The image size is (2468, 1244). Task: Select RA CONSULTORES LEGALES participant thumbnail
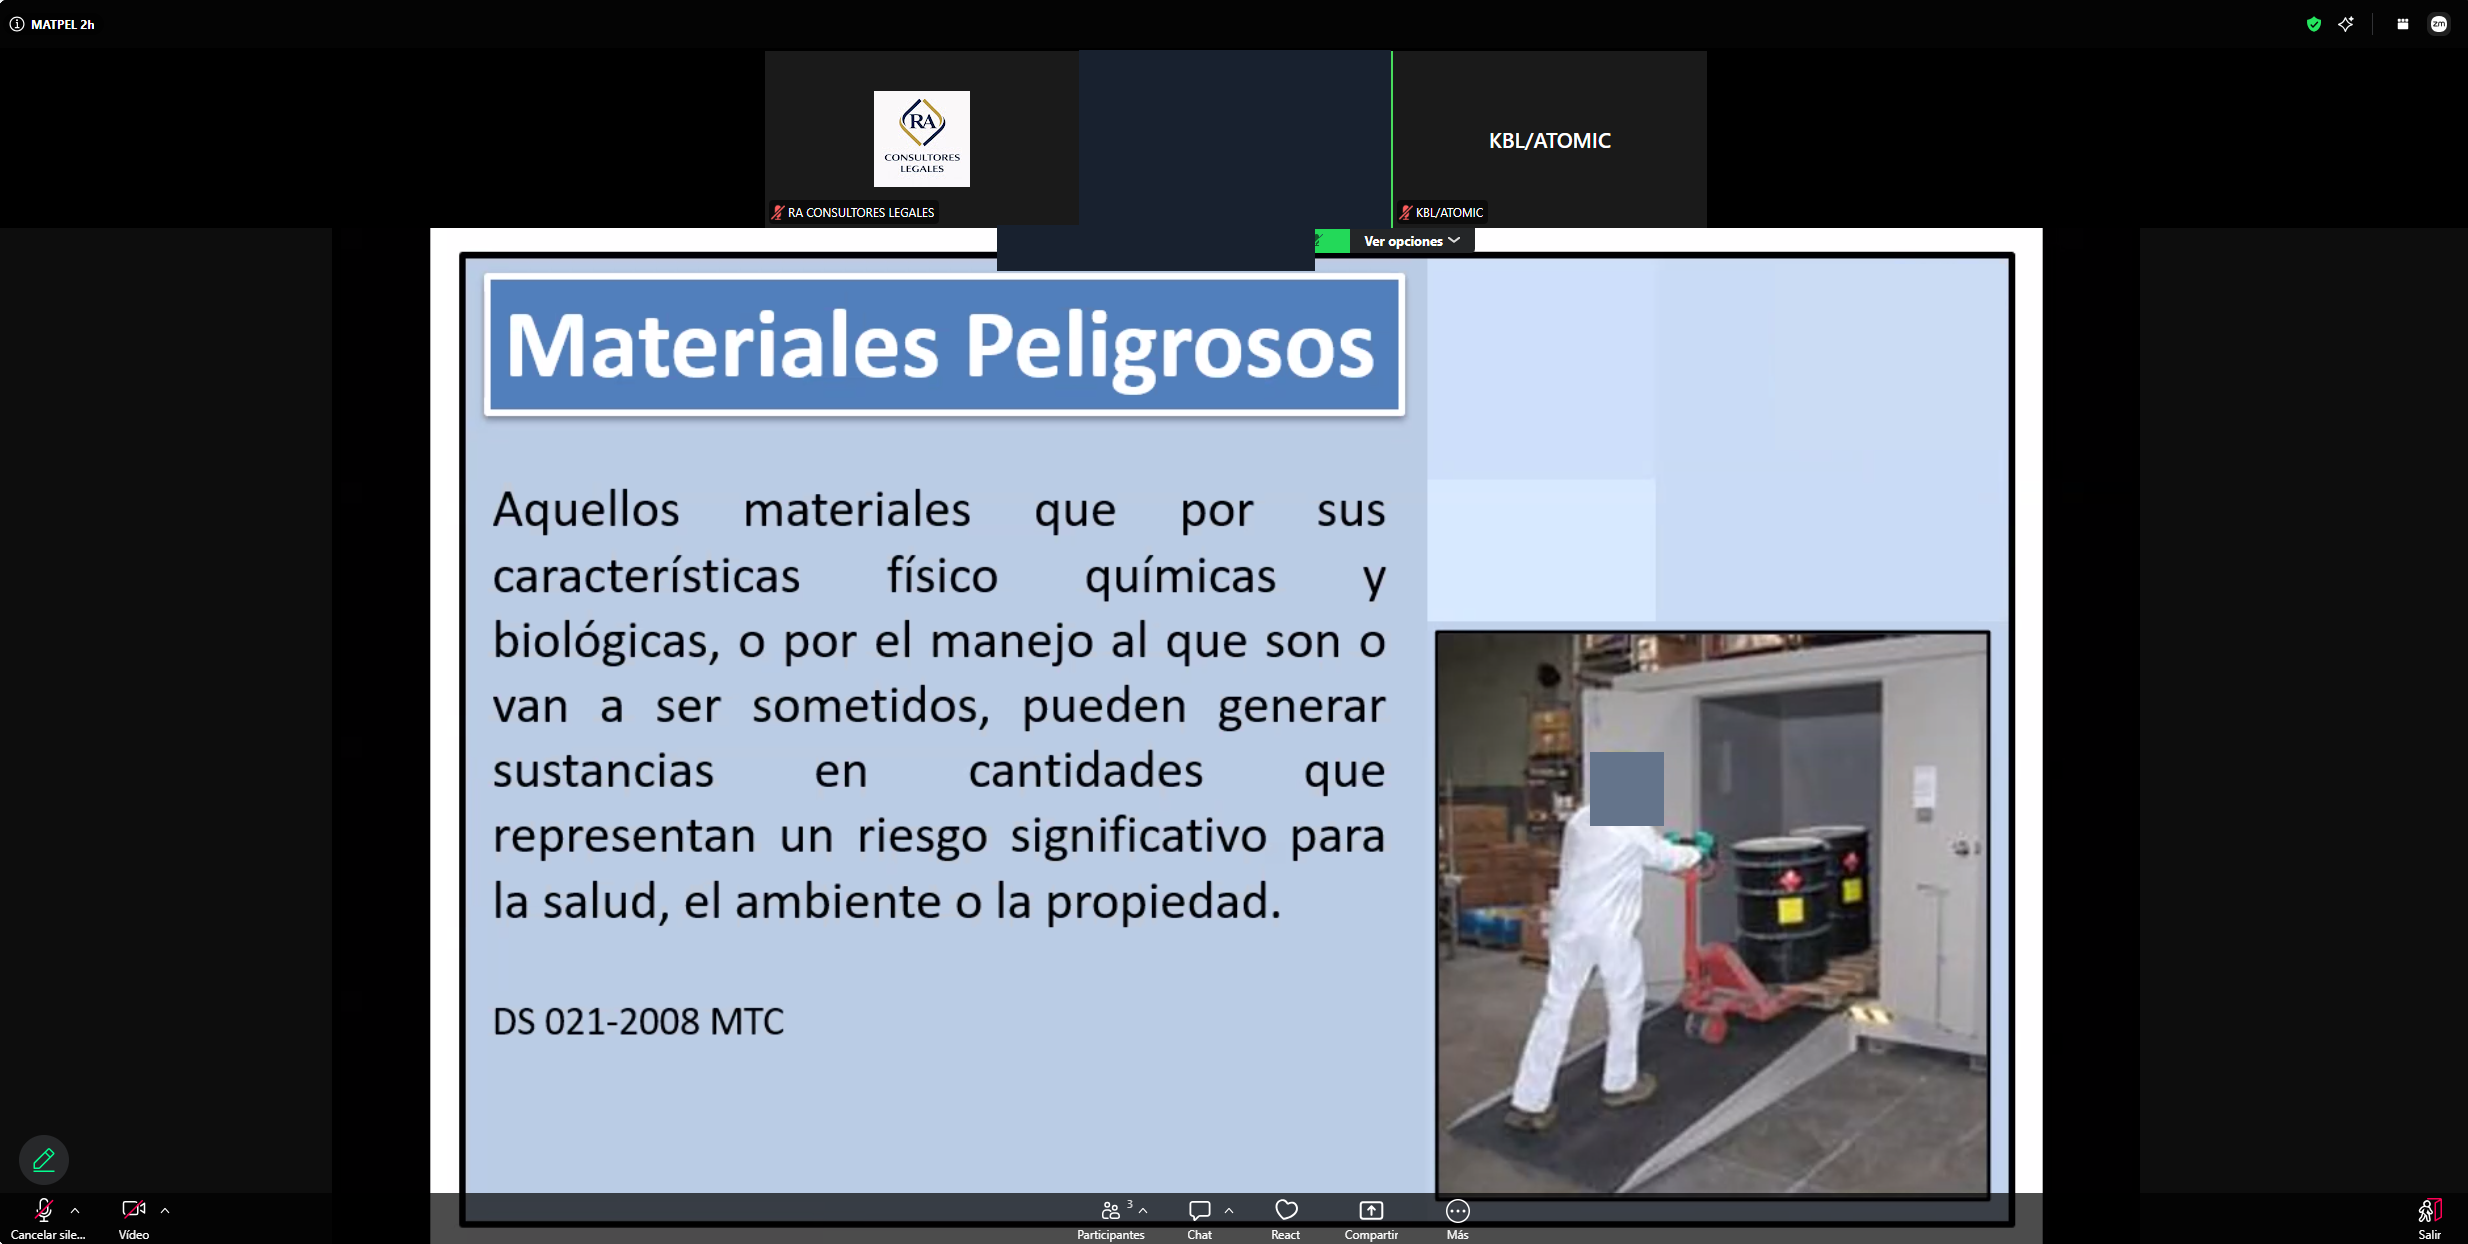click(x=921, y=138)
